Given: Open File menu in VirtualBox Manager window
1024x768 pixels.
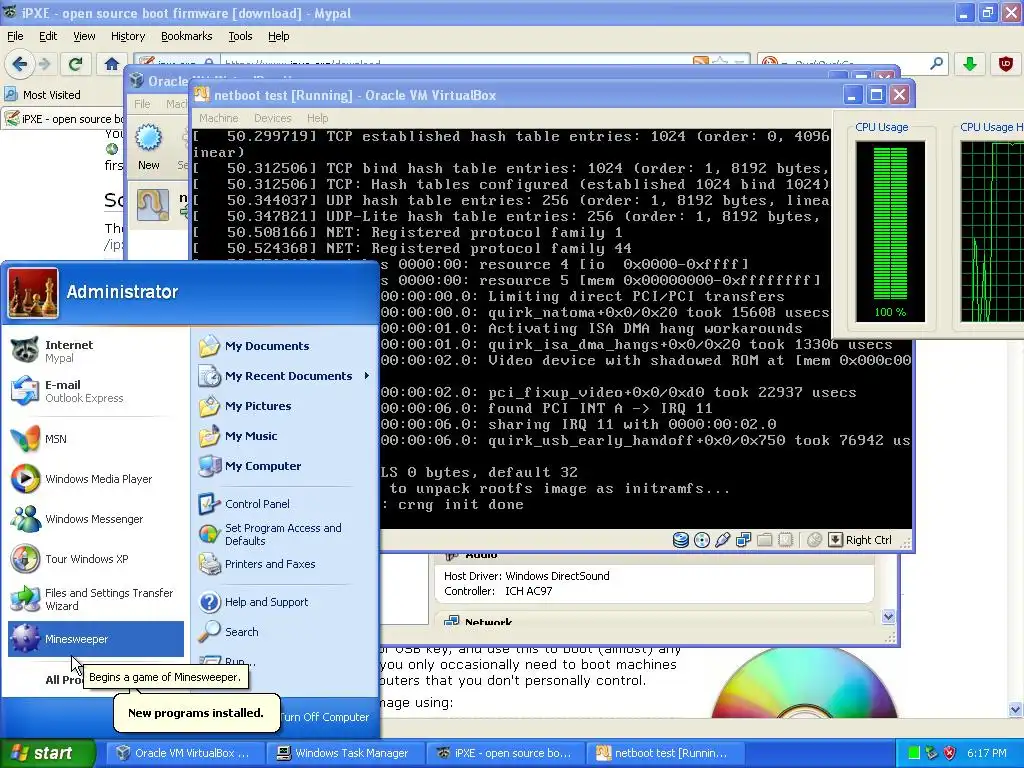Looking at the screenshot, I should tap(142, 104).
